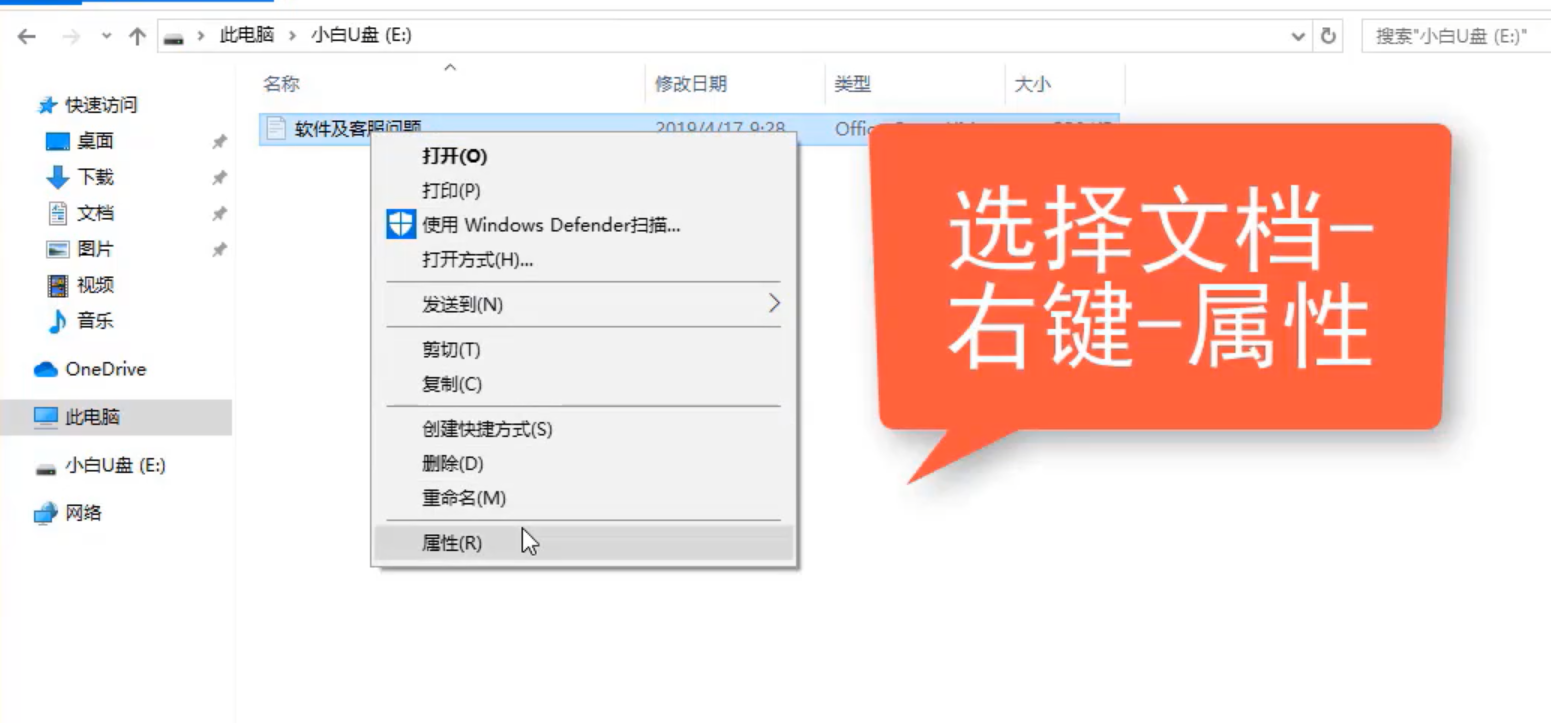
Task: Open the address bar history dropdown
Action: point(1298,36)
